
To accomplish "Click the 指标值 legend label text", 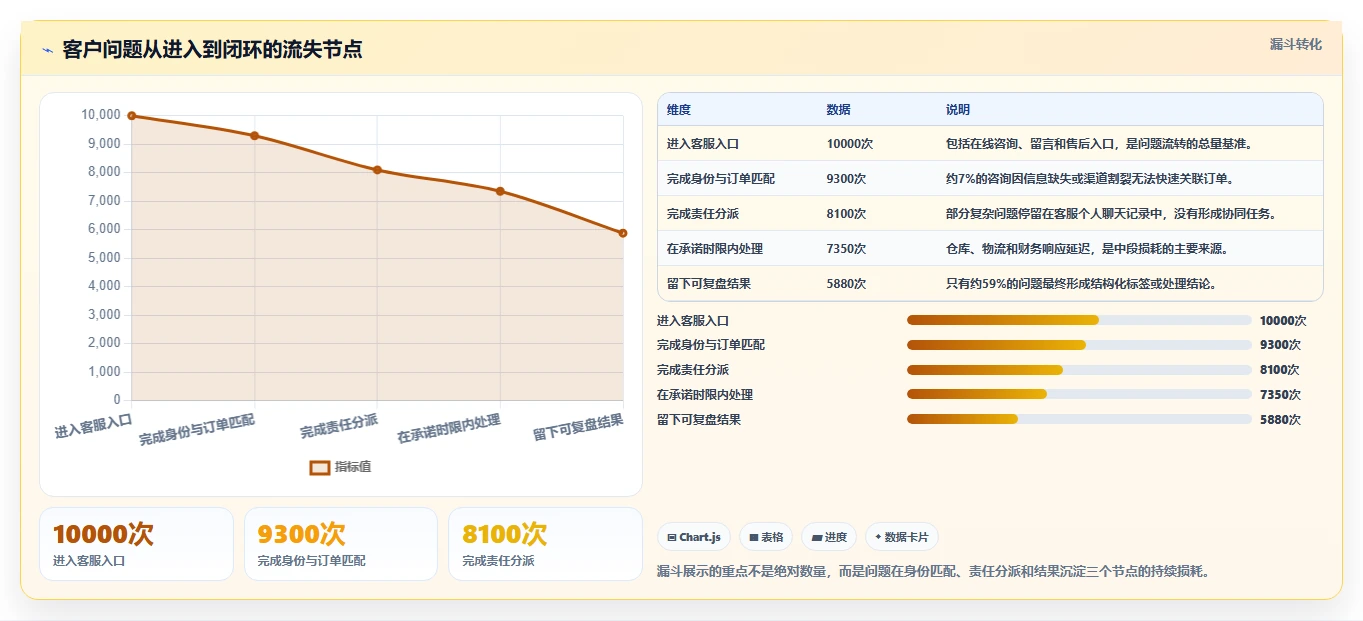I will (353, 467).
